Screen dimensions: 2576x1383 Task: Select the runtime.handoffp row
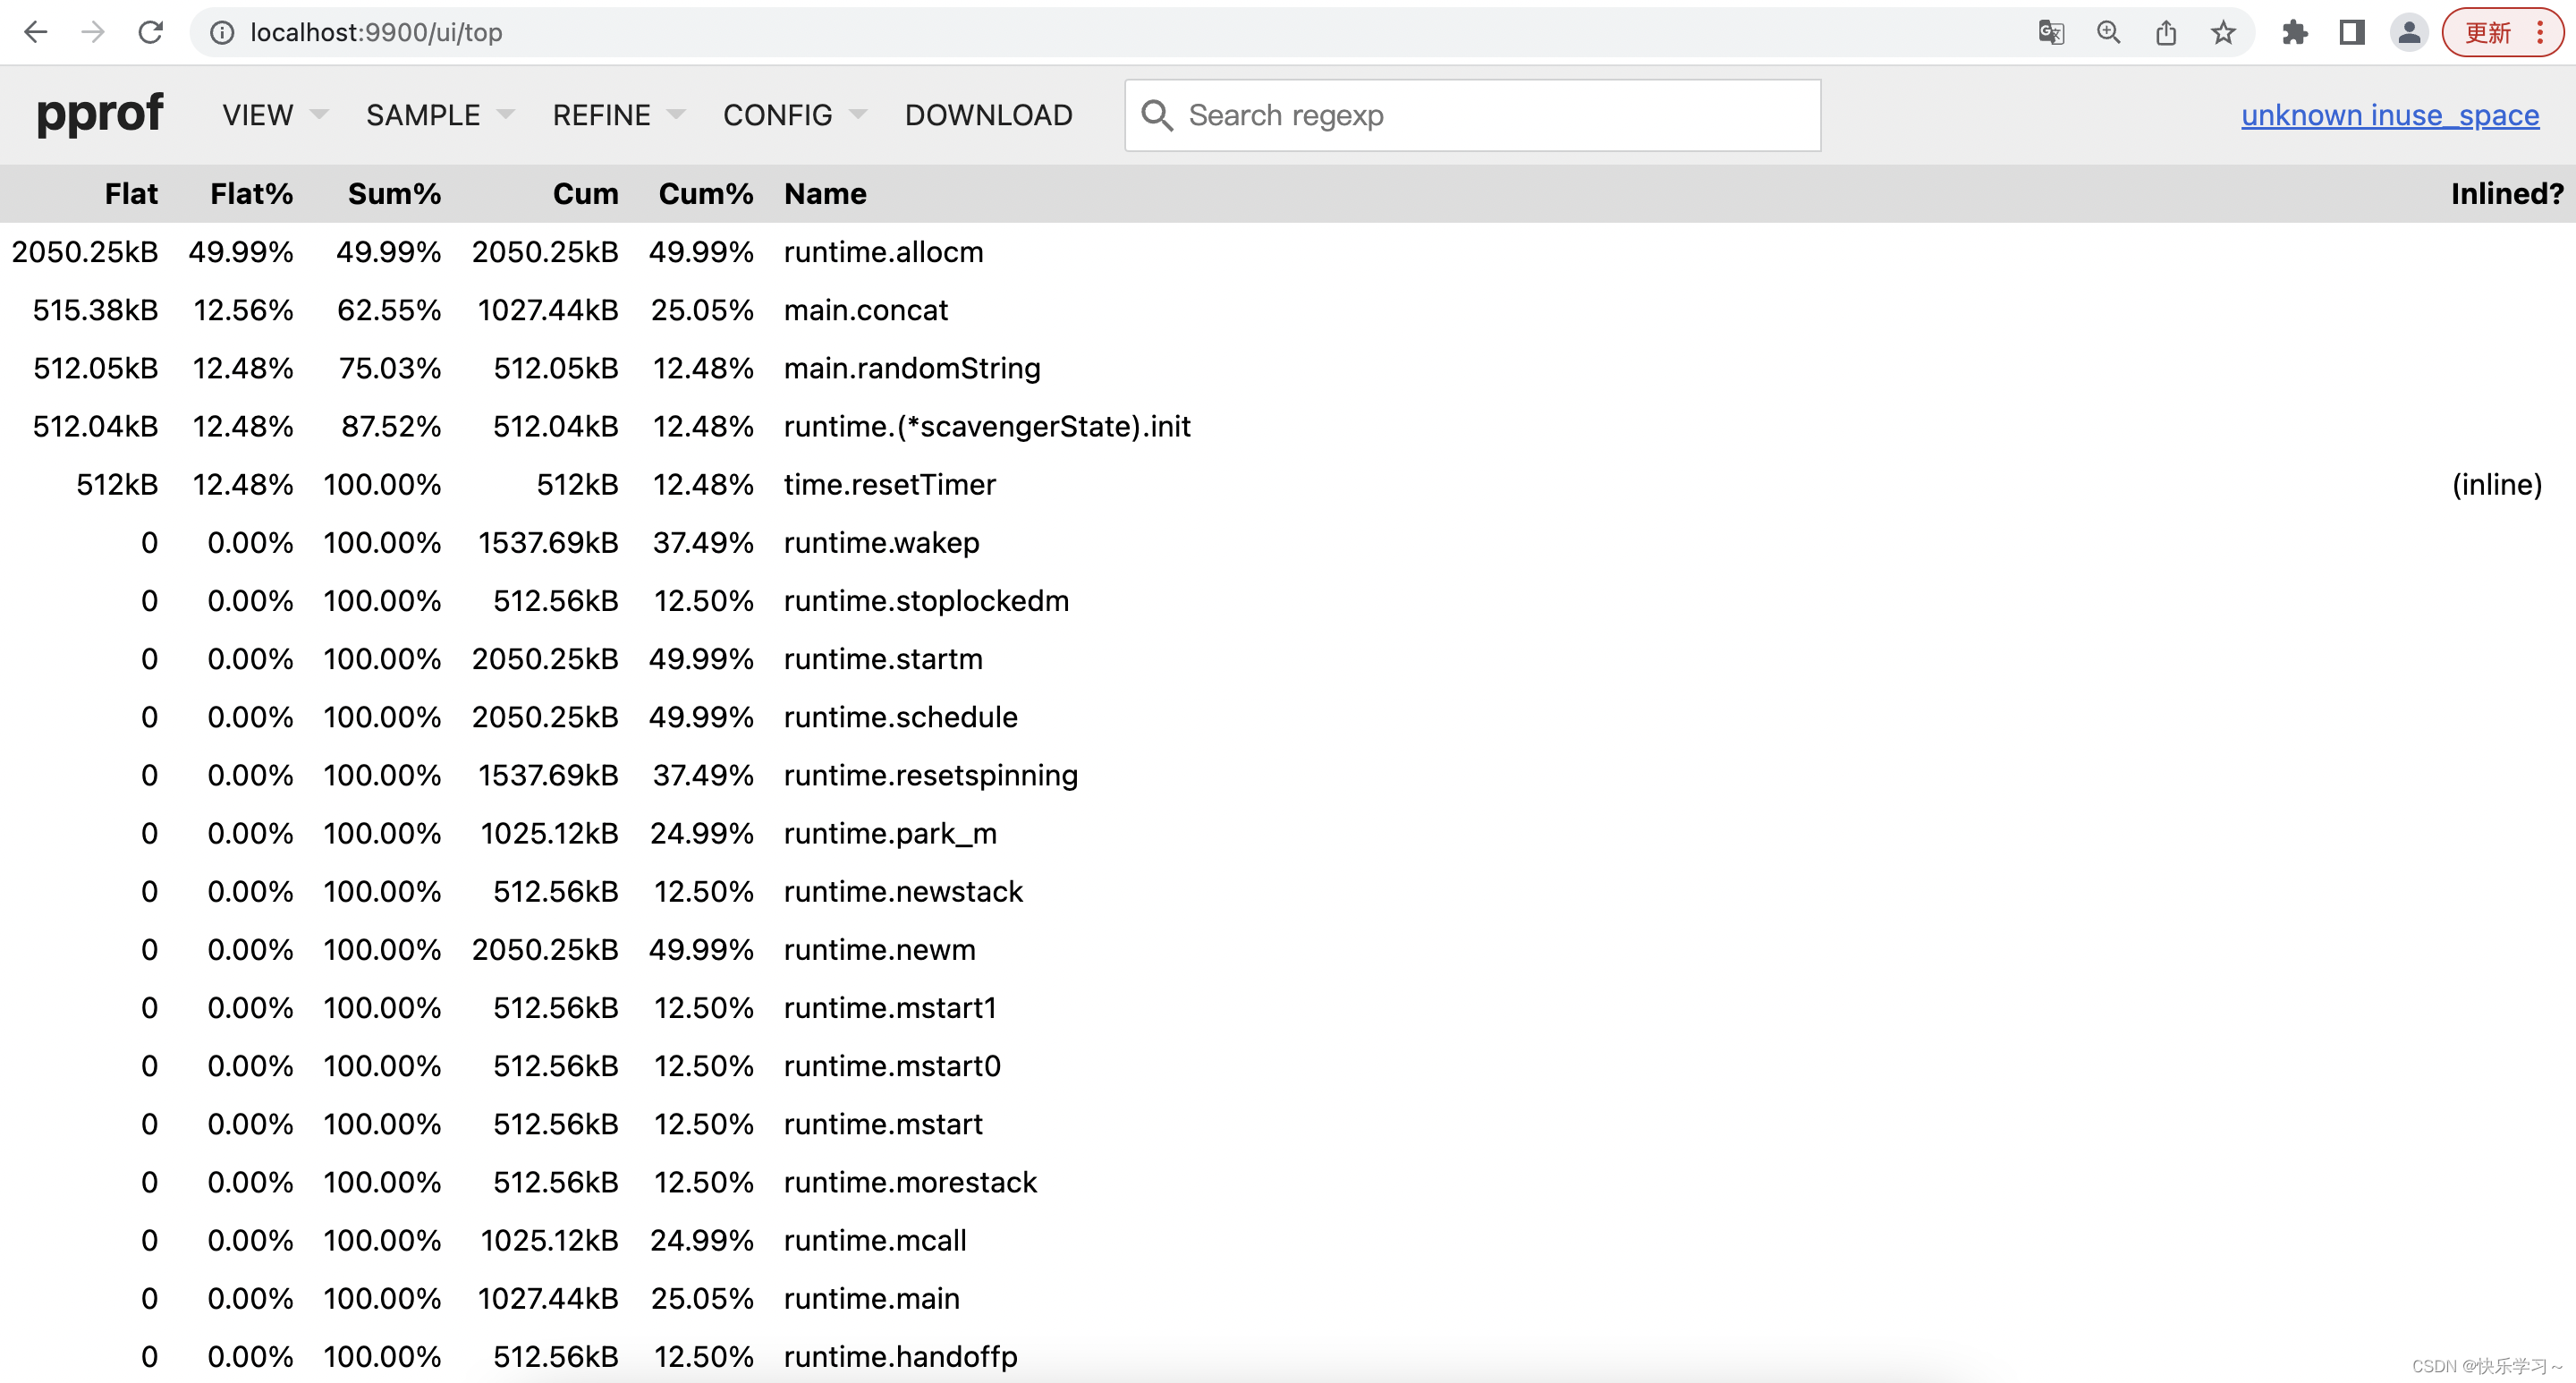click(x=1288, y=1356)
